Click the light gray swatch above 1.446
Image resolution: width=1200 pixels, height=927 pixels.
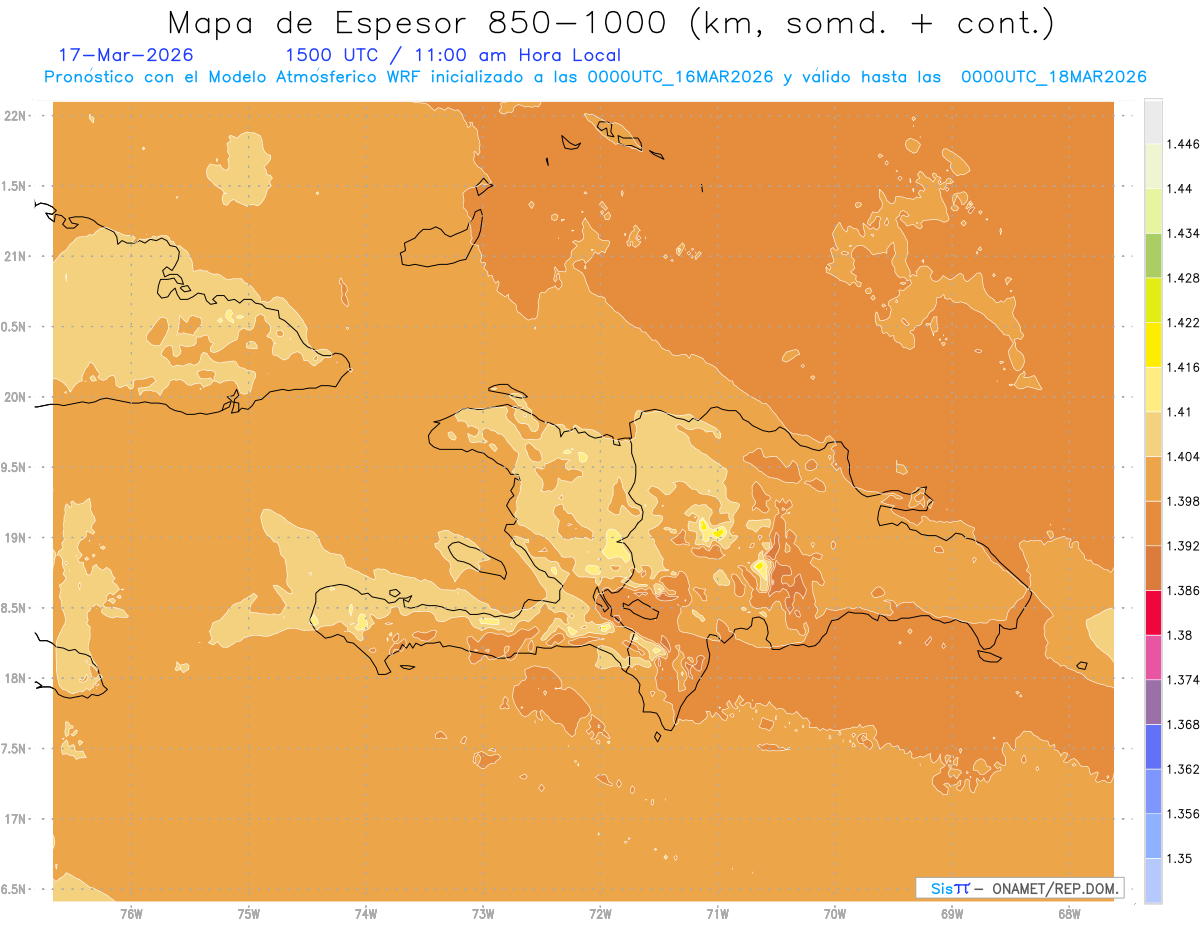[1153, 121]
